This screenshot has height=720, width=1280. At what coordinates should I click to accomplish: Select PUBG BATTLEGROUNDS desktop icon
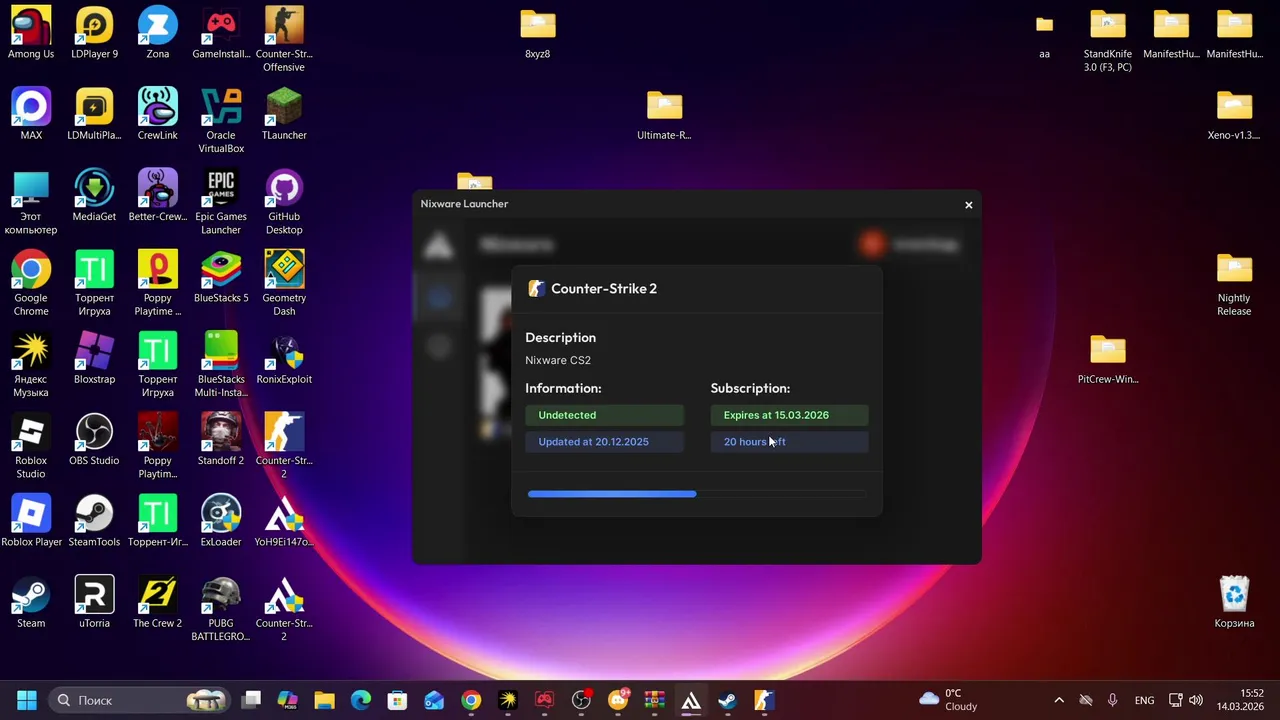(221, 608)
